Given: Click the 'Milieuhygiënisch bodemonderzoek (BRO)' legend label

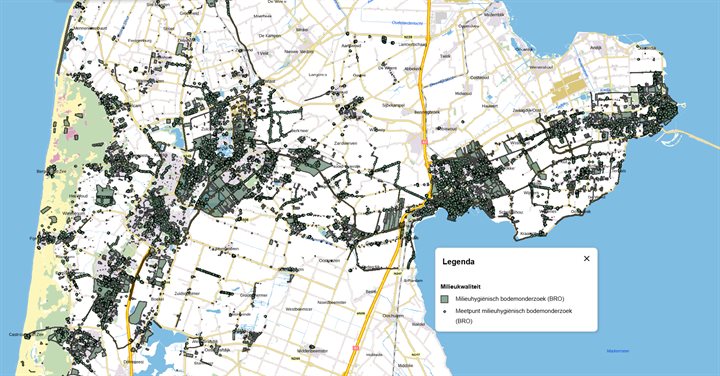Looking at the screenshot, I should (510, 299).
